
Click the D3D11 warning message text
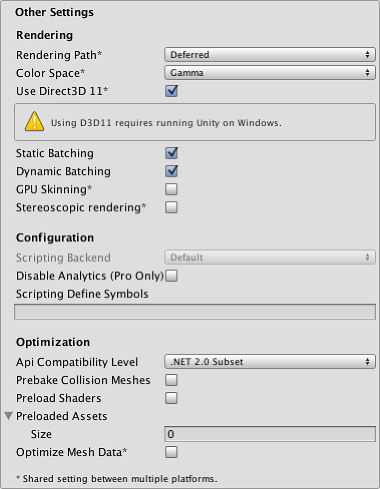coord(166,123)
